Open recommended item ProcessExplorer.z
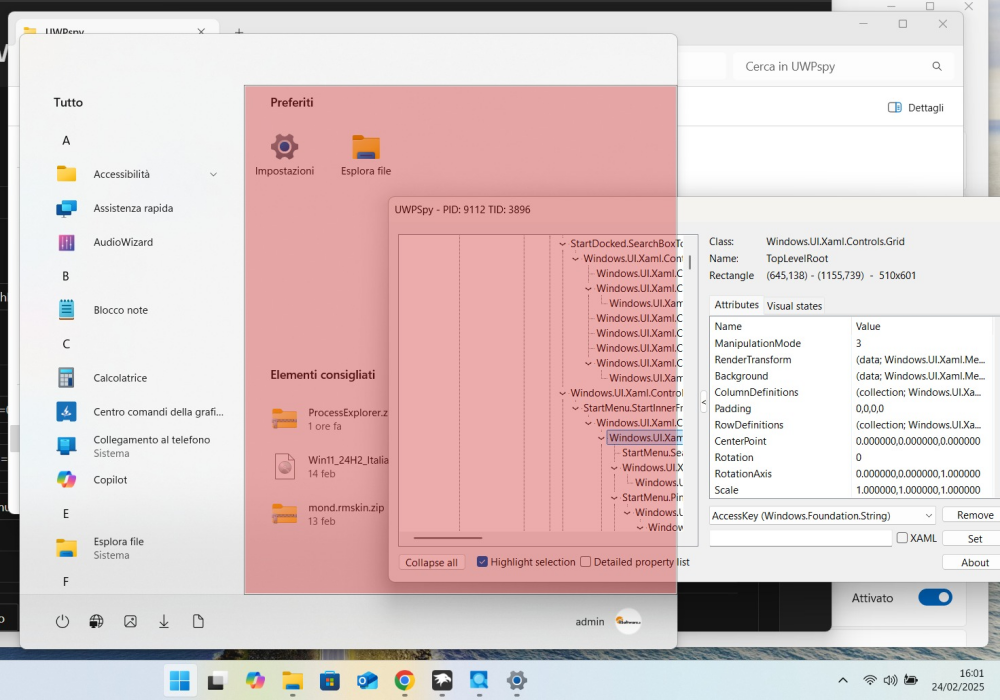Screen dimensions: 1000x700 [329, 419]
